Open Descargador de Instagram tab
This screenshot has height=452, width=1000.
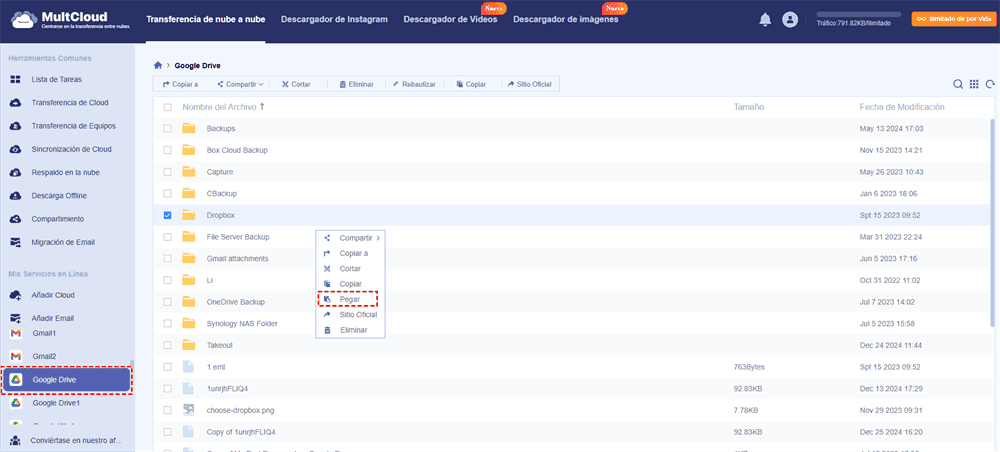(x=334, y=19)
